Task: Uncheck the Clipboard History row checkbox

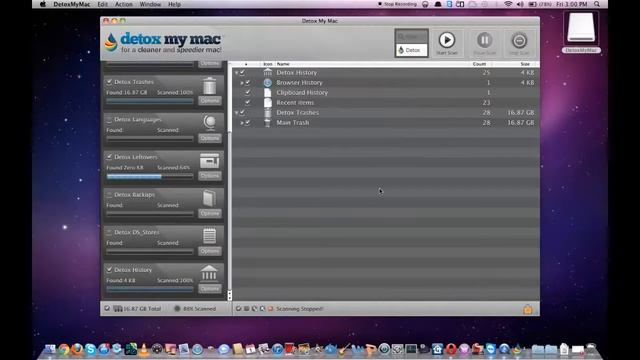Action: (x=247, y=93)
